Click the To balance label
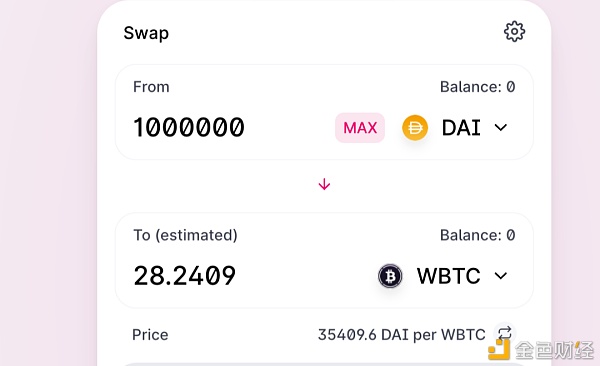This screenshot has width=600, height=366. pos(478,235)
